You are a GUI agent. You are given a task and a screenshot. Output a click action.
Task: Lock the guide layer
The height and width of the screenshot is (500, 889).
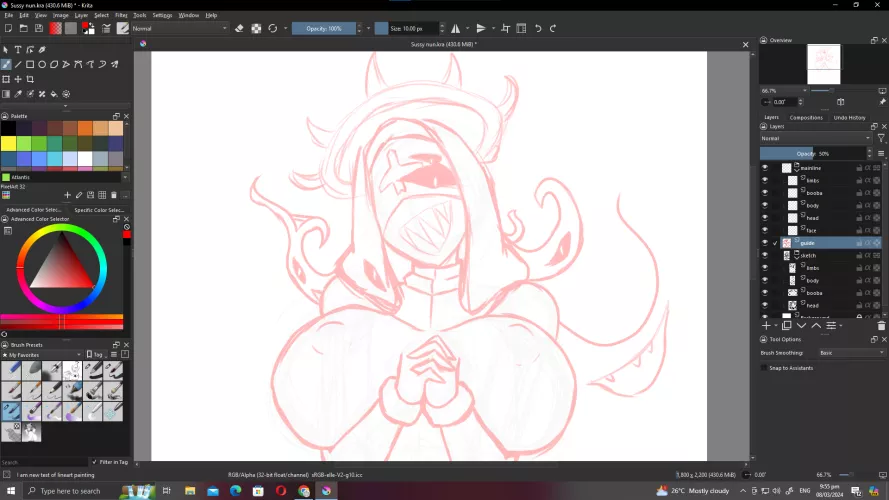[x=860, y=243]
